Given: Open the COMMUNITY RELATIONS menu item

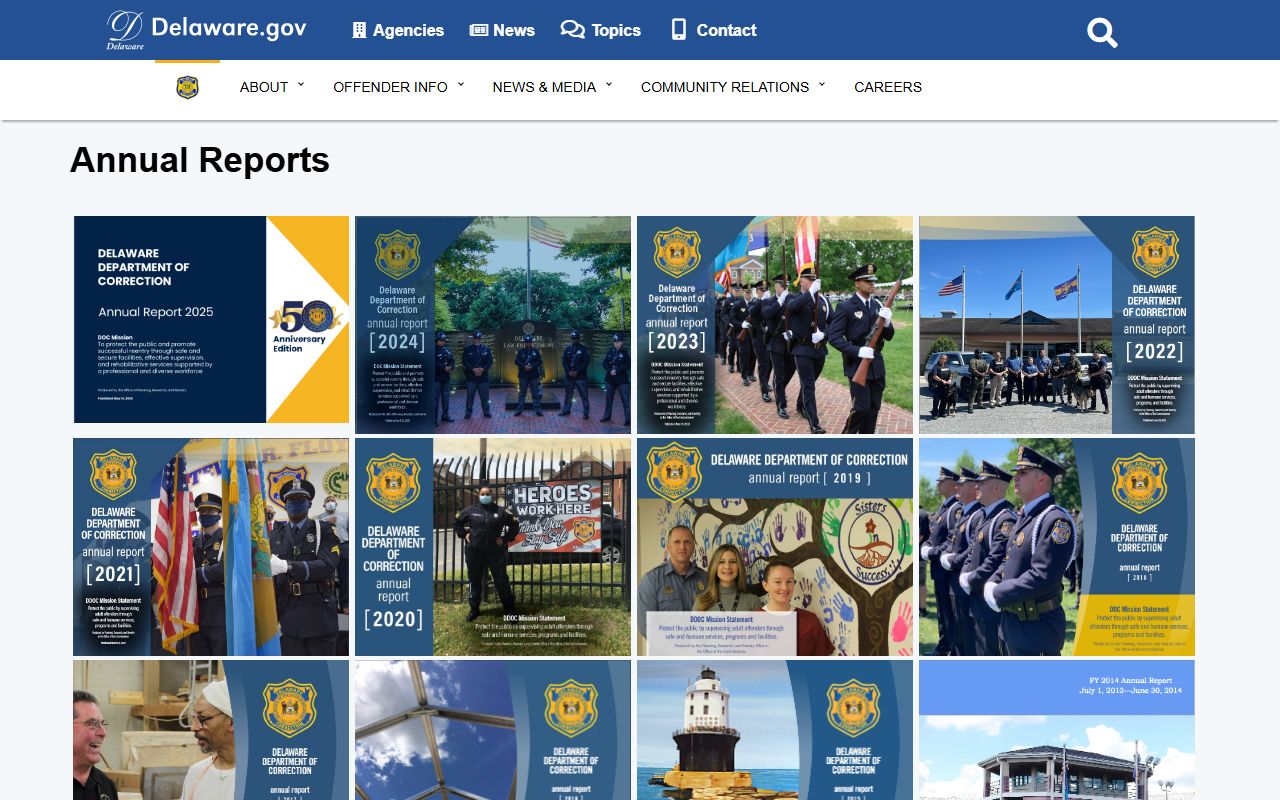Looking at the screenshot, I should pos(725,87).
